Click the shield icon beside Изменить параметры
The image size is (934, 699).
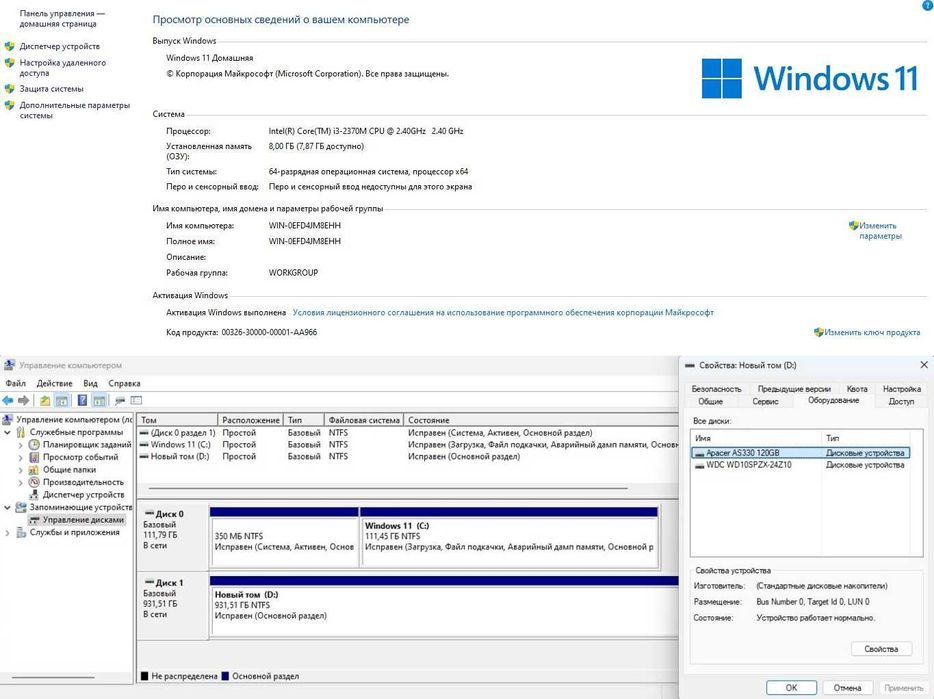coord(854,225)
